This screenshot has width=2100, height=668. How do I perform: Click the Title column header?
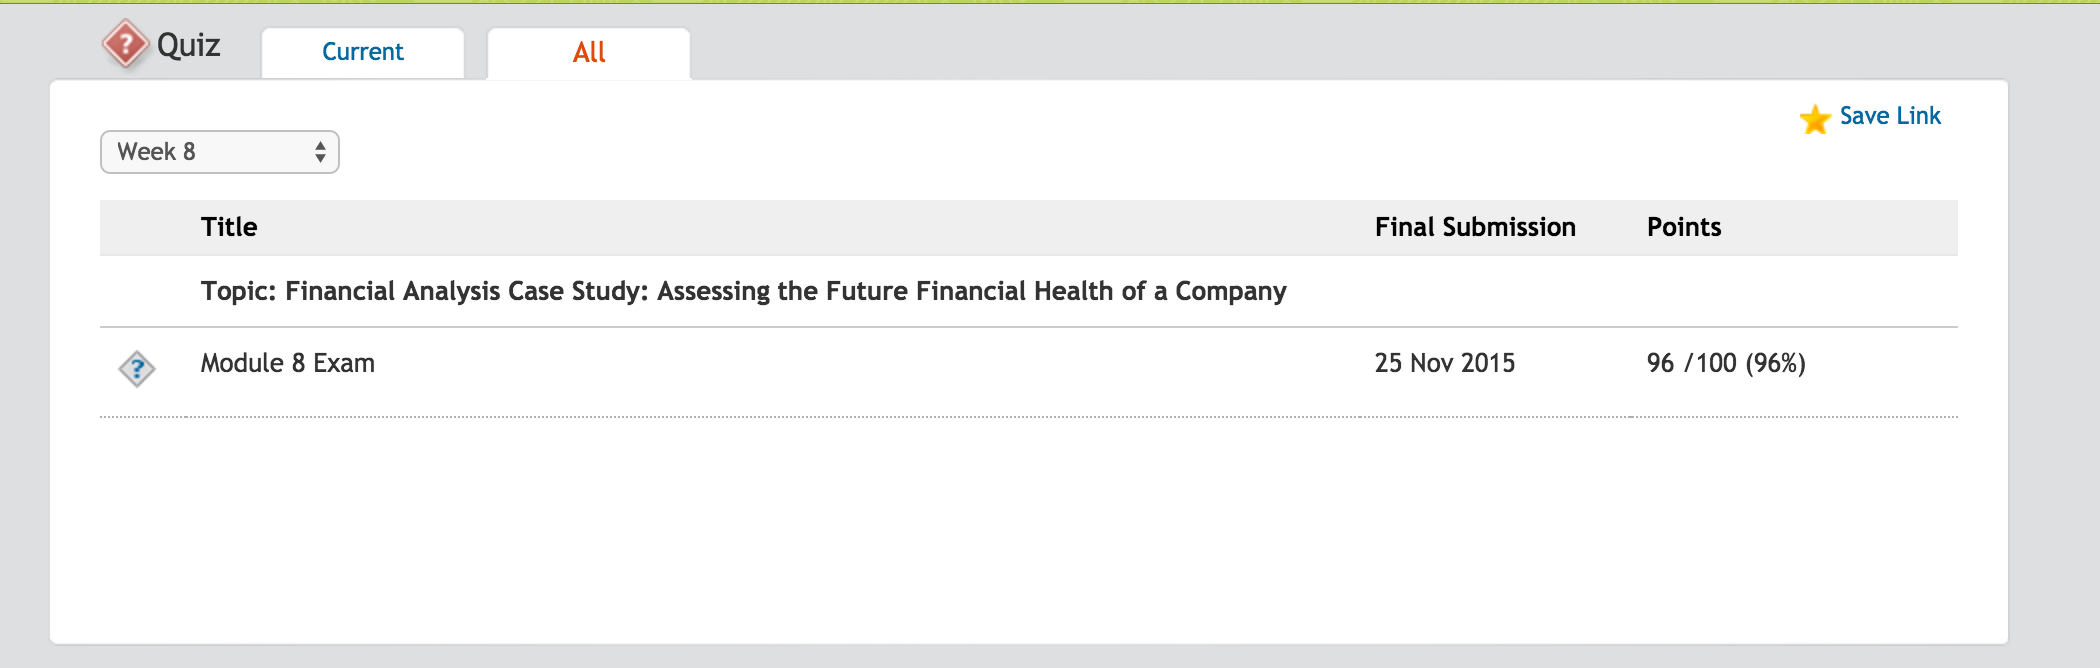(x=229, y=227)
